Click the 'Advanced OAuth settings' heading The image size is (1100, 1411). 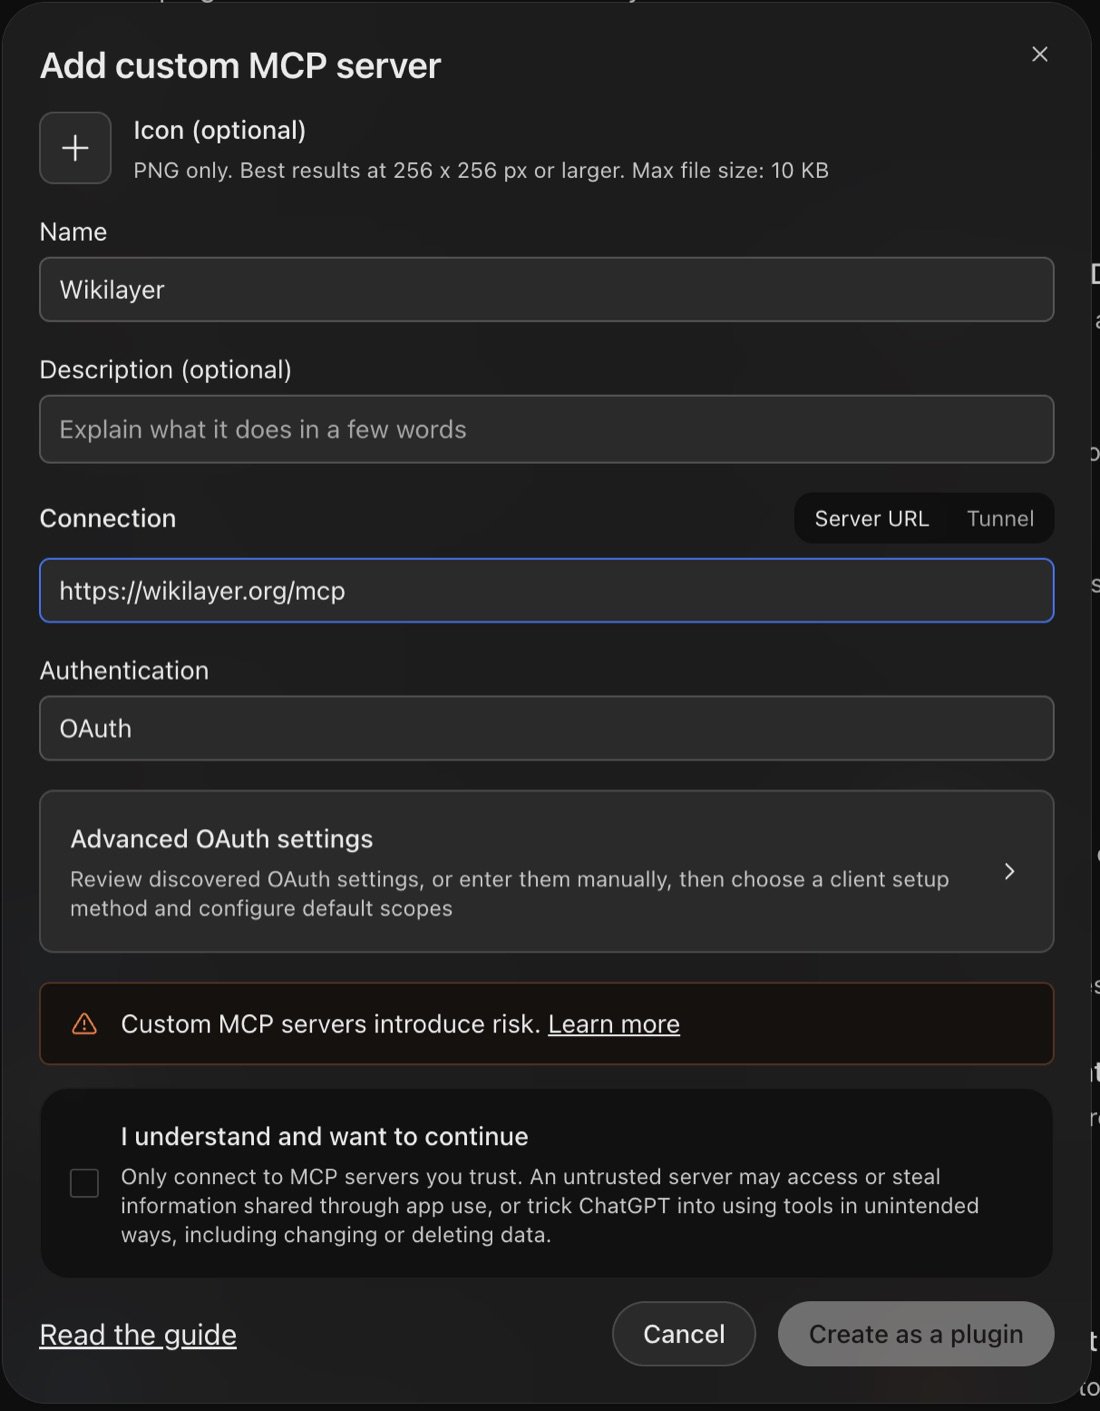click(x=221, y=838)
